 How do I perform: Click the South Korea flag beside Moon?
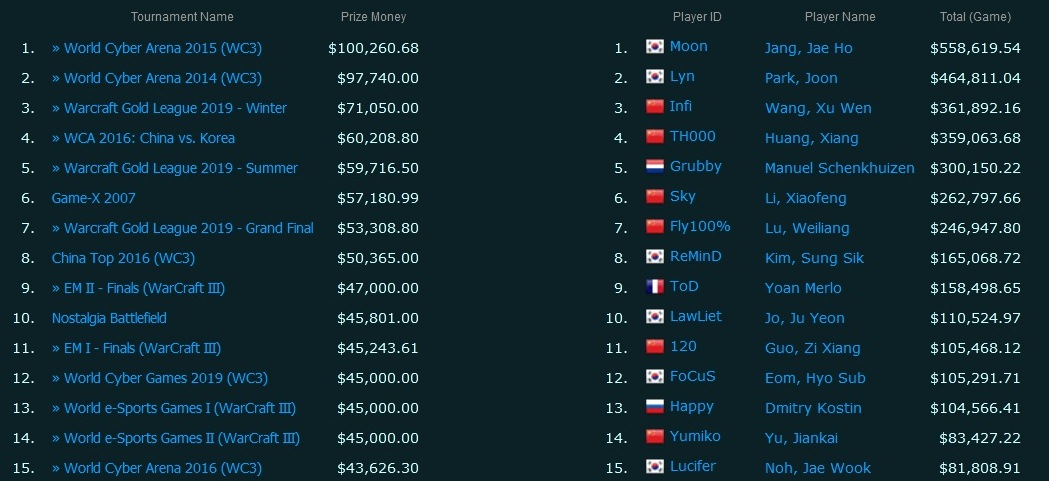pos(654,46)
